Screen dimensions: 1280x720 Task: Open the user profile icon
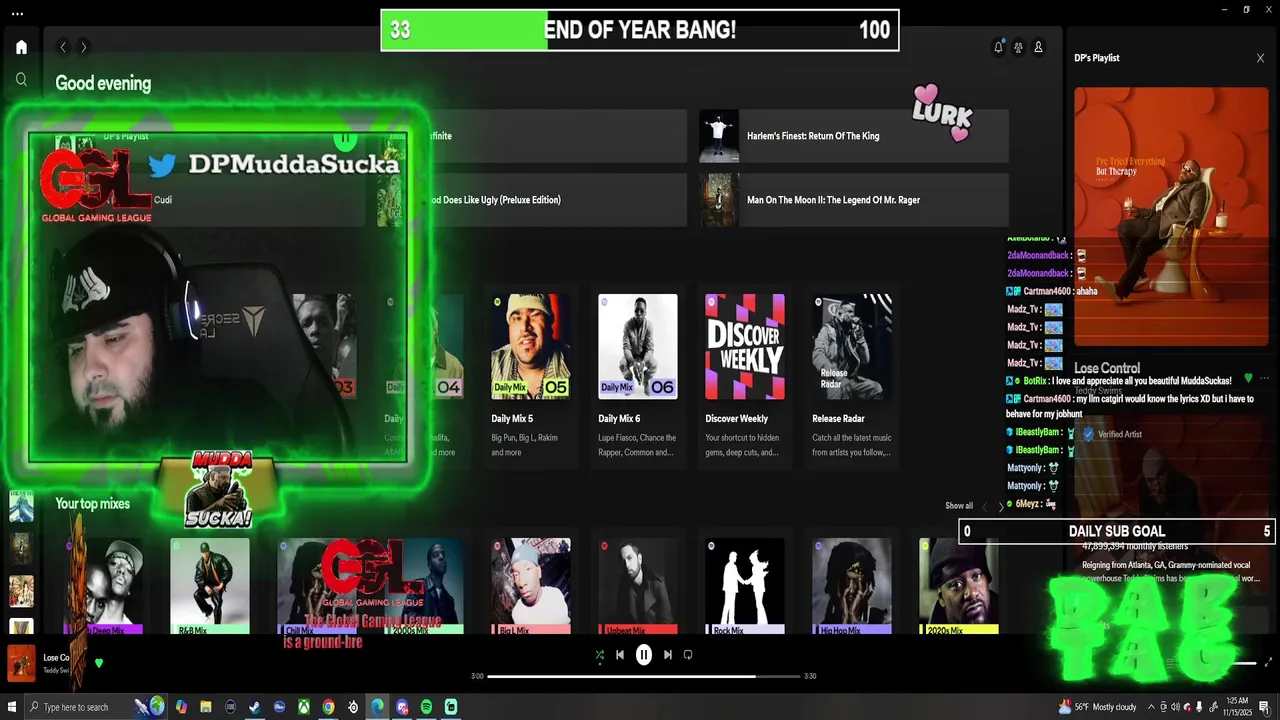[1038, 47]
